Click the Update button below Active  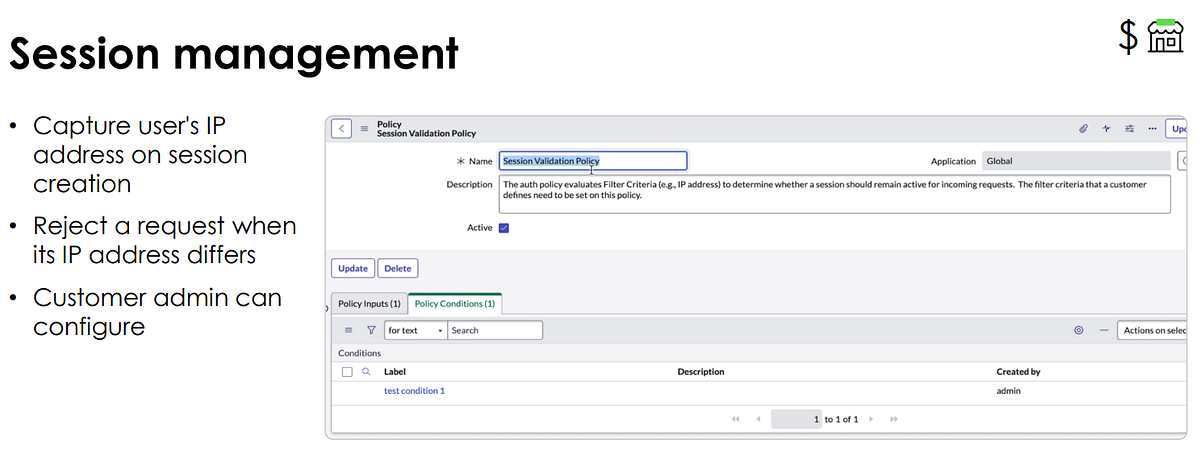tap(353, 268)
